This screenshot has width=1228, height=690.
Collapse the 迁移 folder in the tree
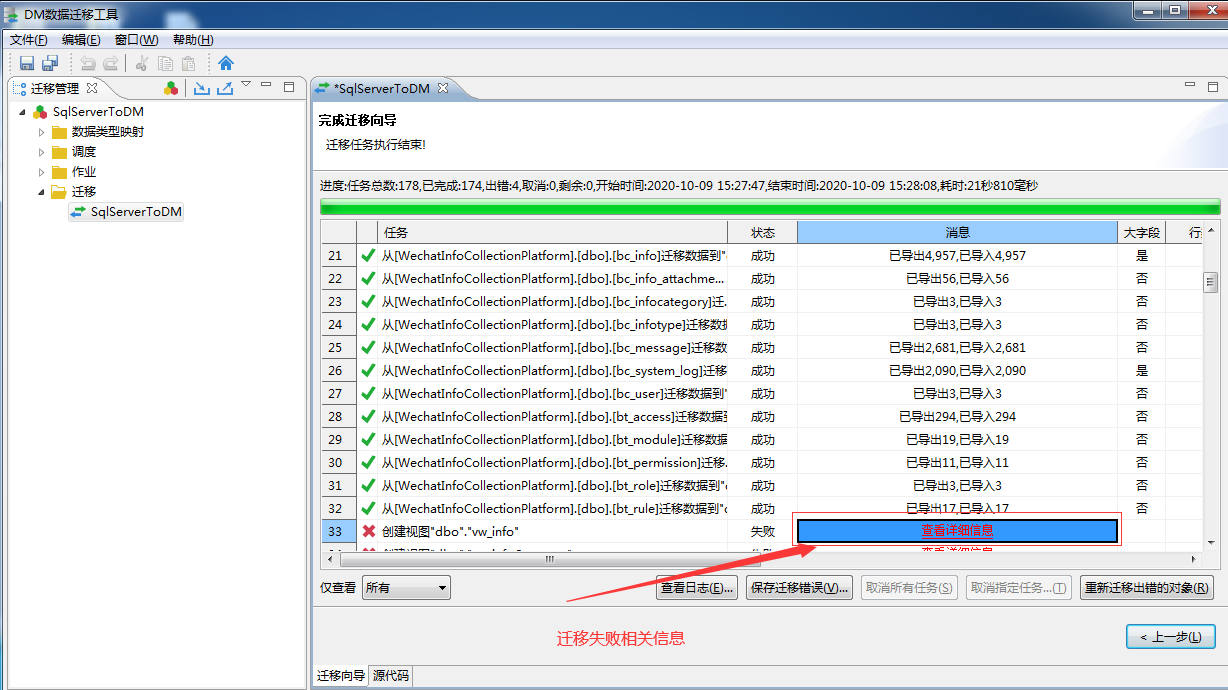(41, 192)
